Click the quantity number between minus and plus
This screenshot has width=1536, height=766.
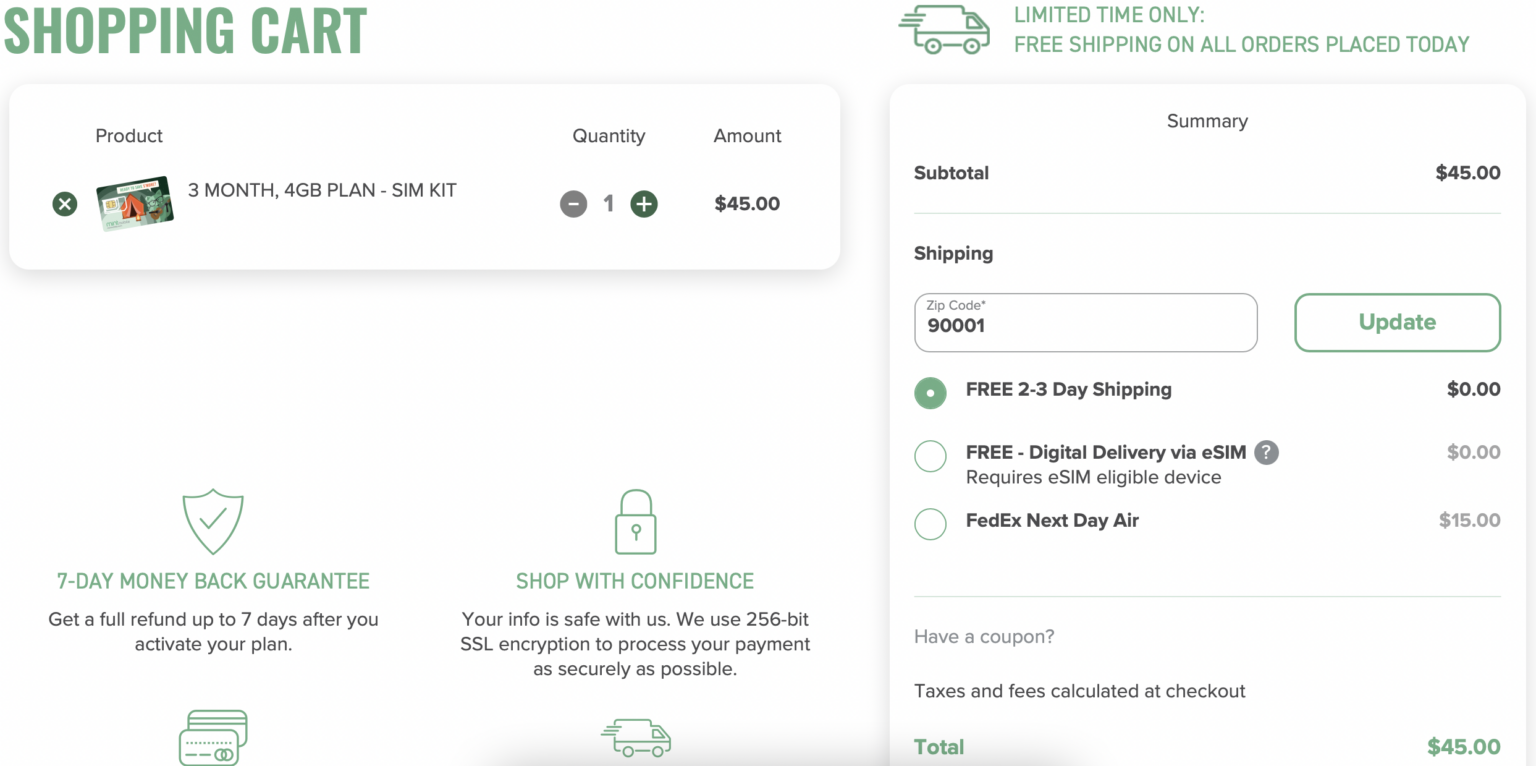pyautogui.click(x=609, y=204)
